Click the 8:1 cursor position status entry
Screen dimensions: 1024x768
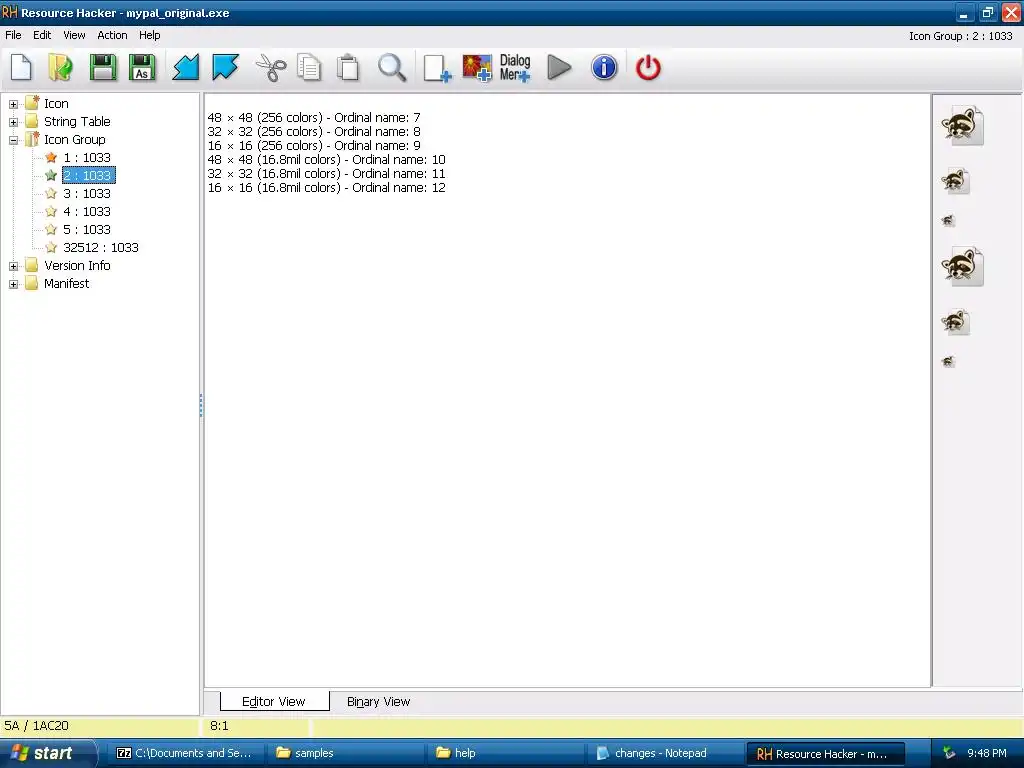pos(219,726)
